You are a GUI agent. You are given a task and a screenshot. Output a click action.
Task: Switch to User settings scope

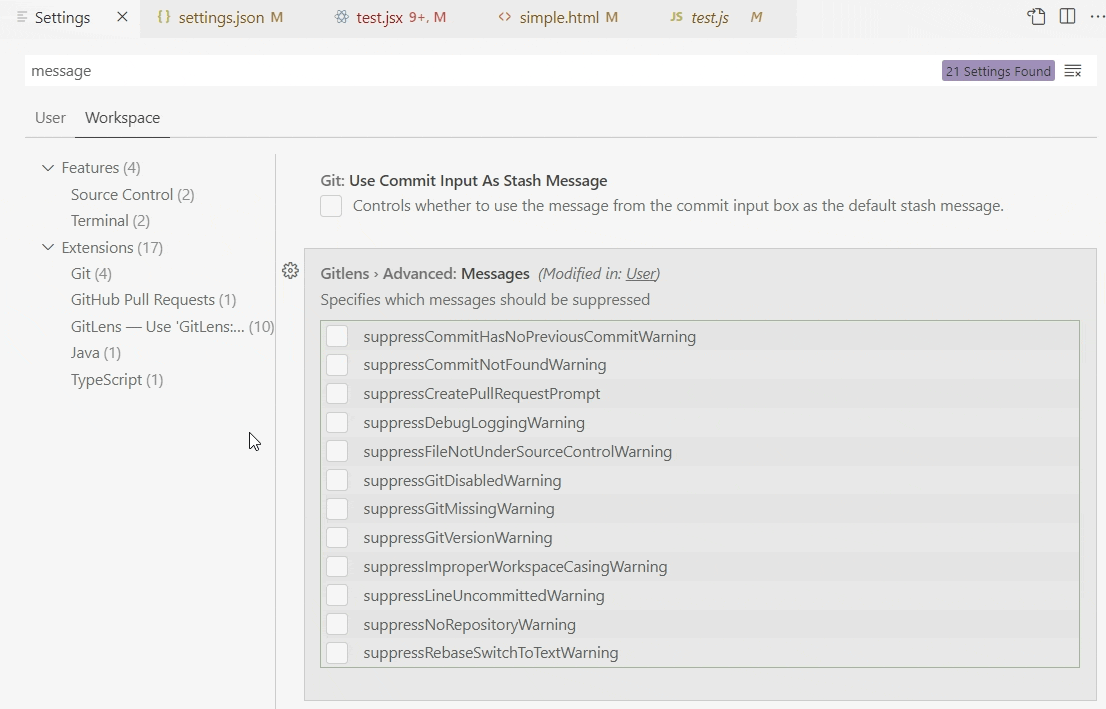coord(50,118)
